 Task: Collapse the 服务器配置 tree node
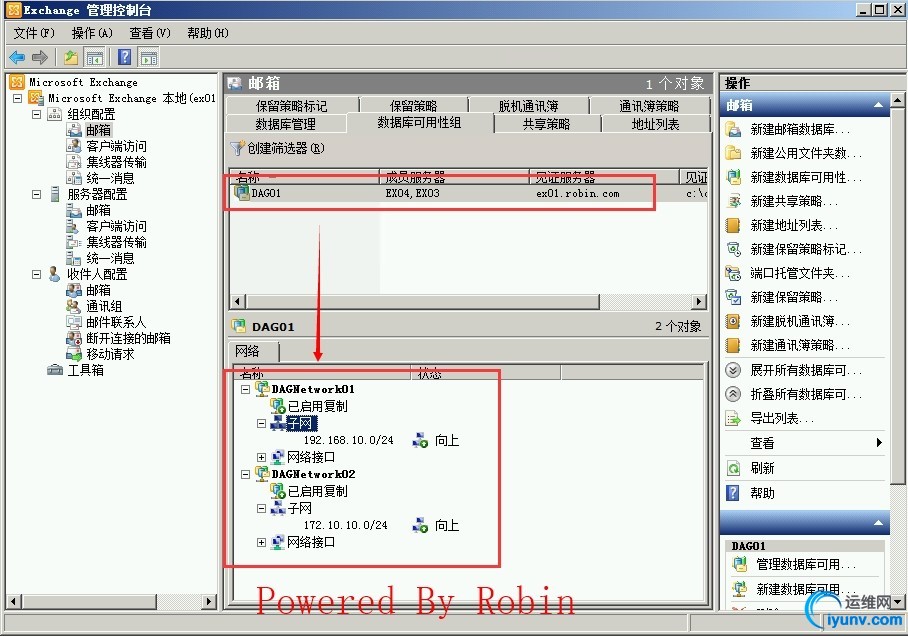[x=36, y=195]
